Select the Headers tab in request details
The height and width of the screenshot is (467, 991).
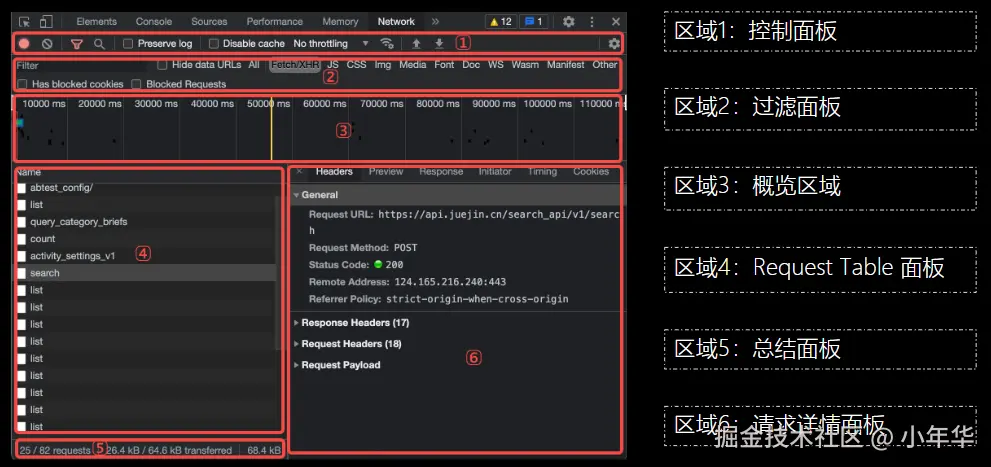point(334,171)
